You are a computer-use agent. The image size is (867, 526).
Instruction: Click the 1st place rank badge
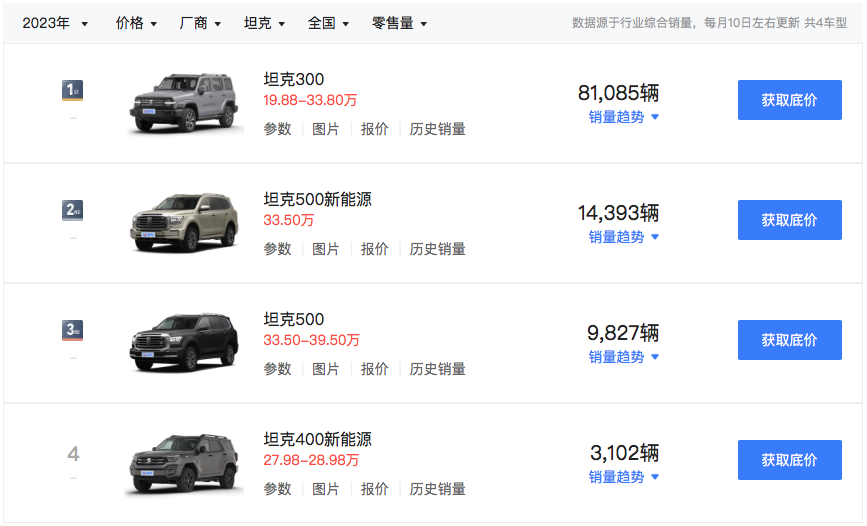72,91
